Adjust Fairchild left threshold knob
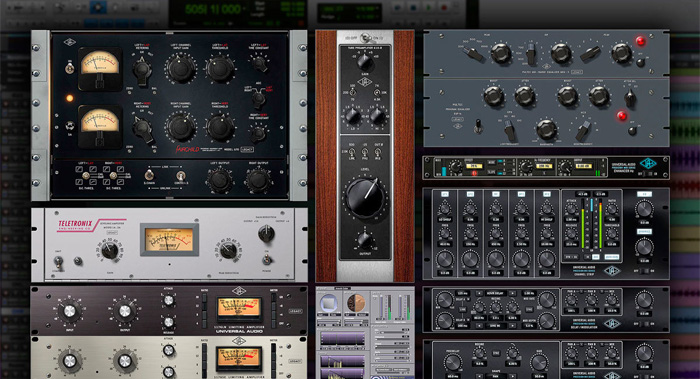This screenshot has height=379, width=700. 220,69
